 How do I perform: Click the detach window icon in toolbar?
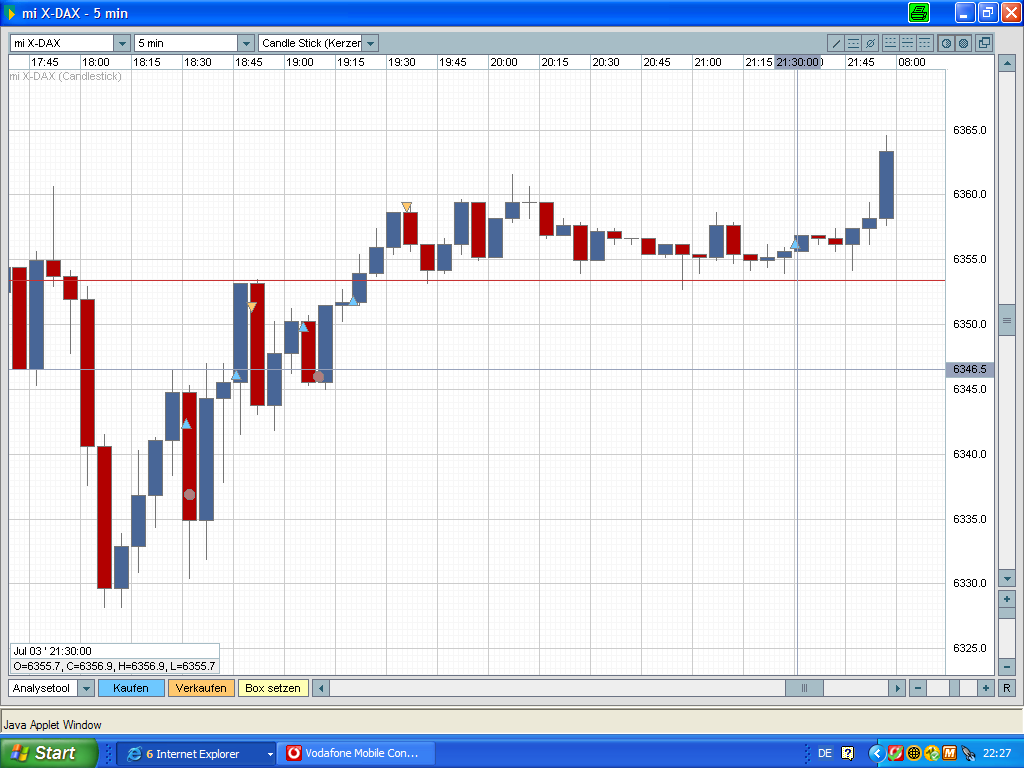click(984, 44)
